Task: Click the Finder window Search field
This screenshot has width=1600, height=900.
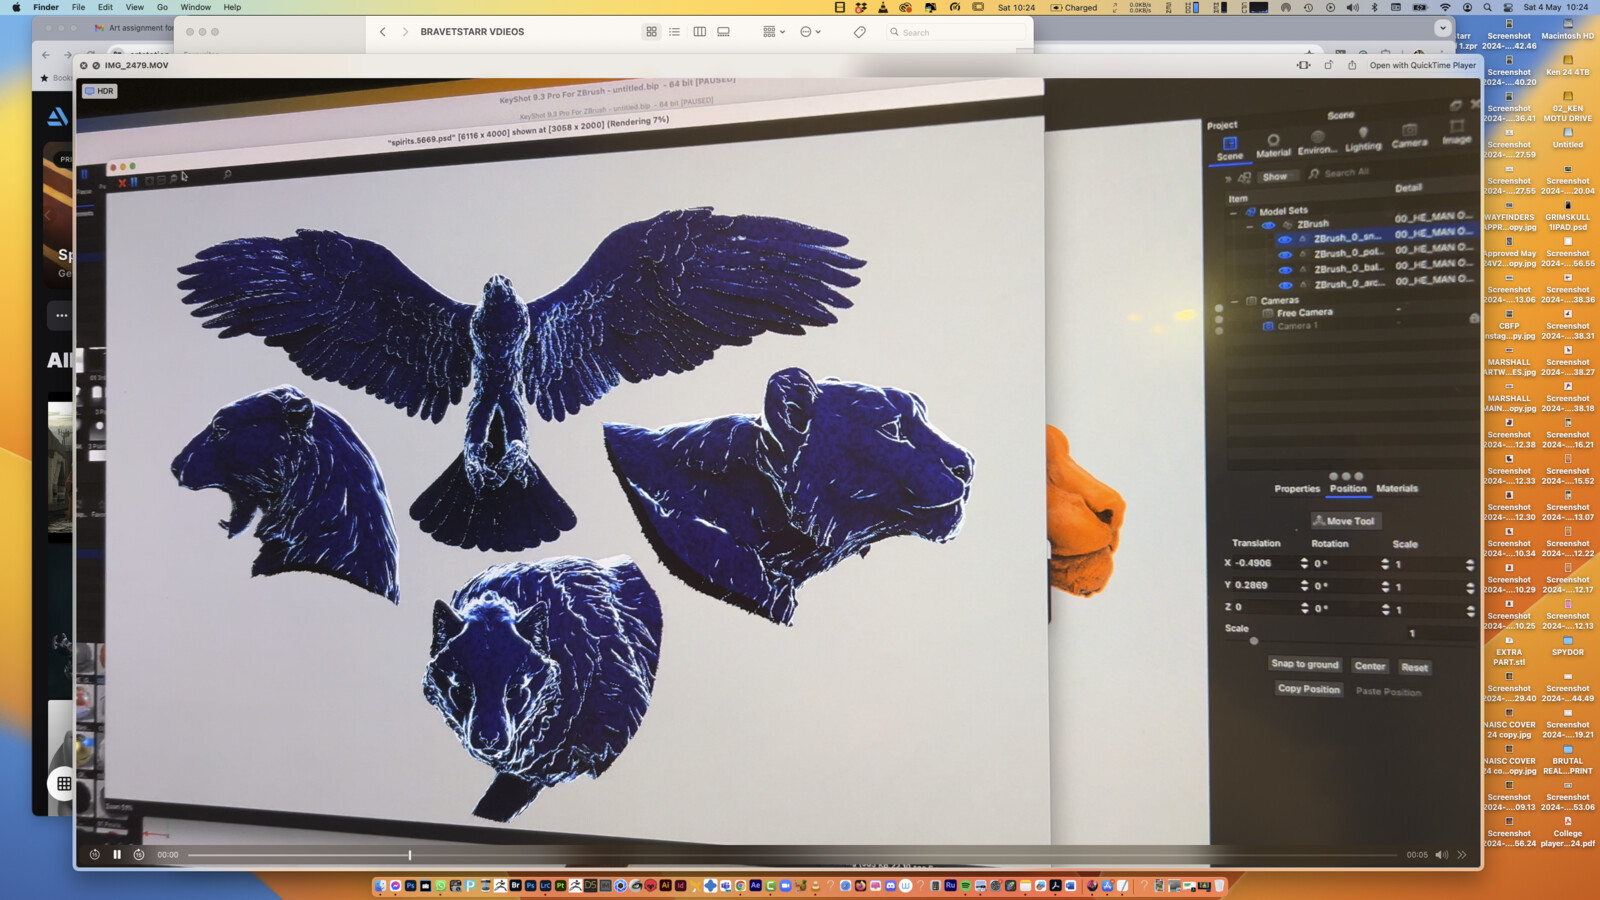Action: 955,32
